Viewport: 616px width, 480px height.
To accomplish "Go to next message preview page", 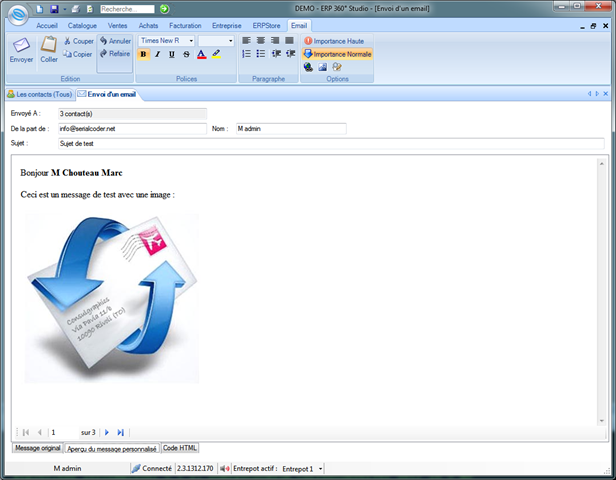I will coord(106,432).
